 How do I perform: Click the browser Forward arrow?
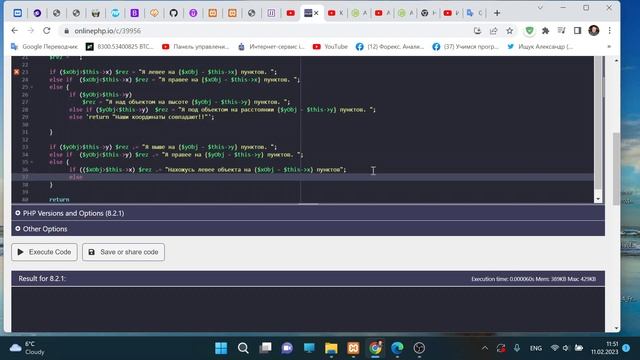pyautogui.click(x=31, y=31)
